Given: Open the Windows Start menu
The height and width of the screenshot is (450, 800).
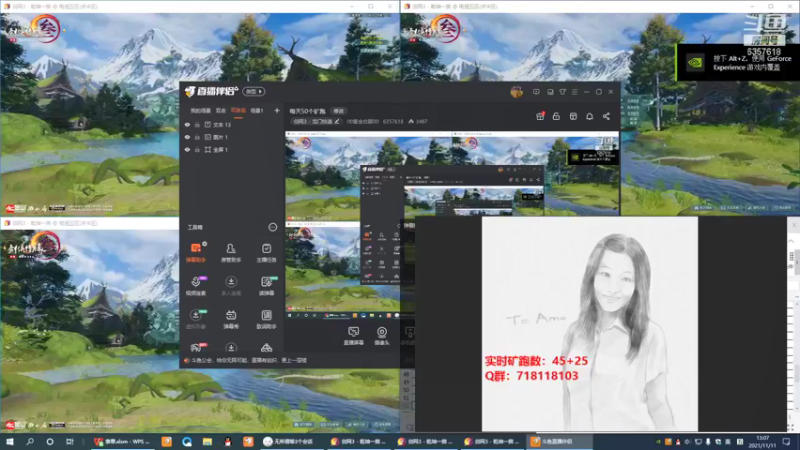Looking at the screenshot, I should [10, 441].
